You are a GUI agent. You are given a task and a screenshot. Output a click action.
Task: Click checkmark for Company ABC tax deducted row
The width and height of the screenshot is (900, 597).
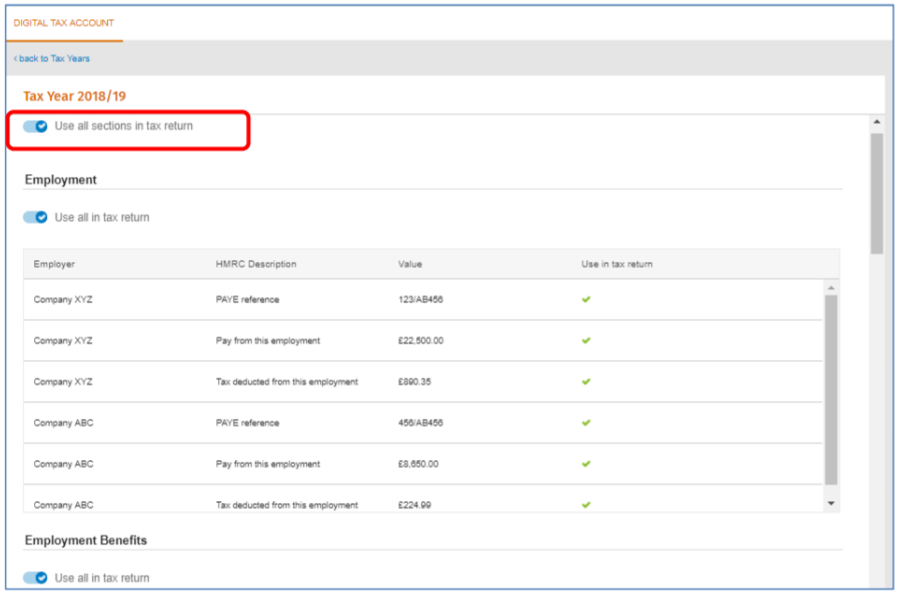[x=586, y=505]
